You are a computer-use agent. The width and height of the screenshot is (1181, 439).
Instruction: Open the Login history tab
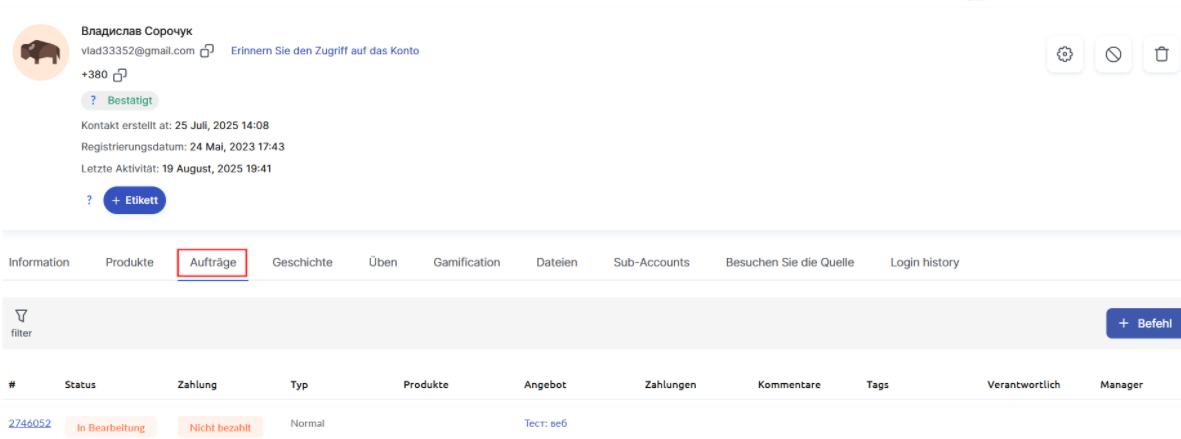click(925, 262)
